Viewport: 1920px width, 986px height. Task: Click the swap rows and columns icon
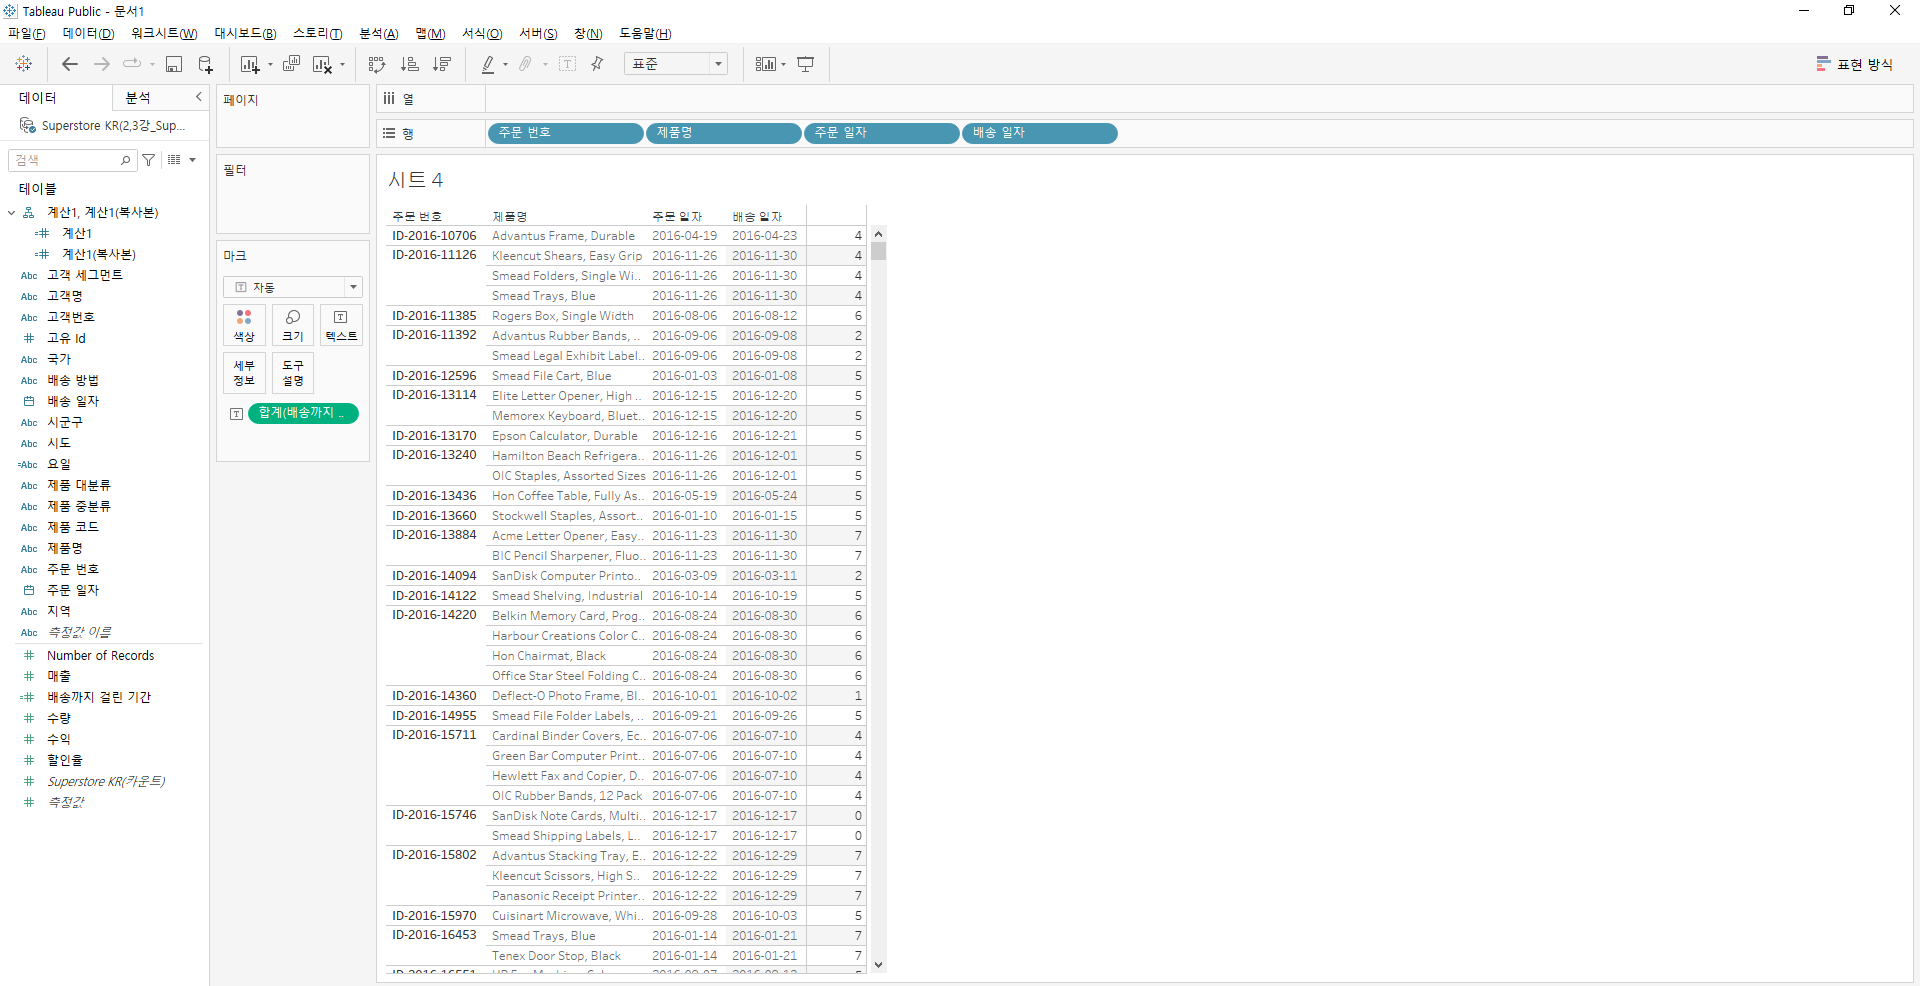[x=376, y=64]
